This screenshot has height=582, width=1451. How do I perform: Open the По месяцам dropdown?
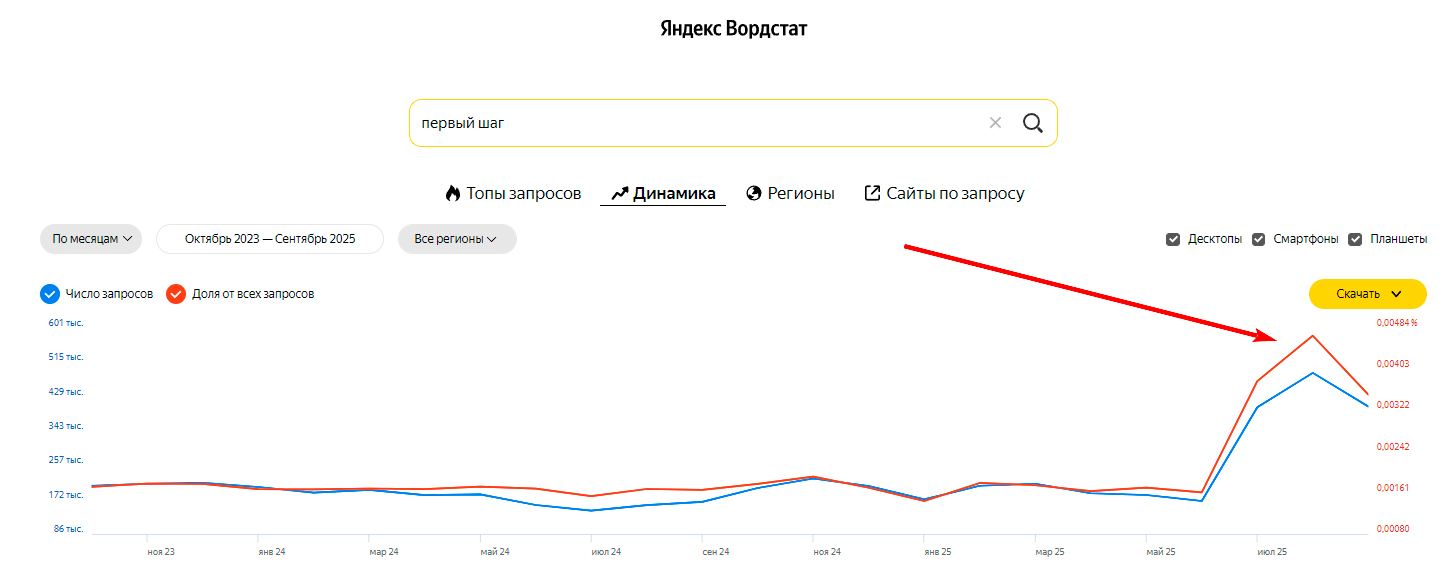click(91, 239)
